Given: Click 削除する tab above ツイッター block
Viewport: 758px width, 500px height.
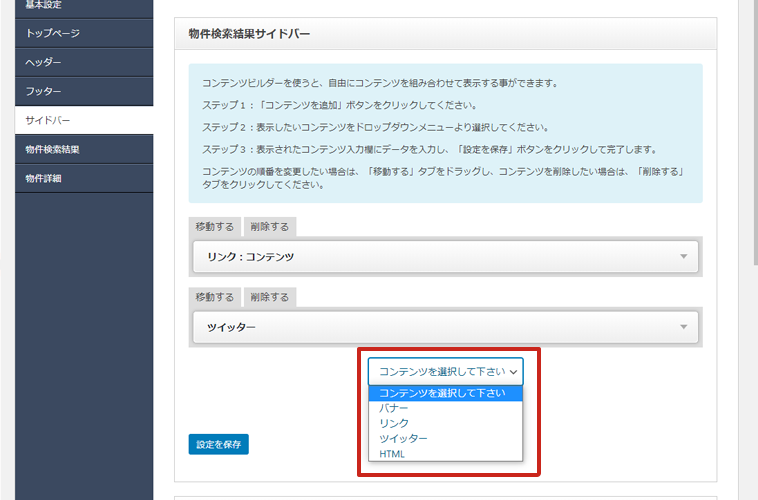Looking at the screenshot, I should pyautogui.click(x=270, y=297).
